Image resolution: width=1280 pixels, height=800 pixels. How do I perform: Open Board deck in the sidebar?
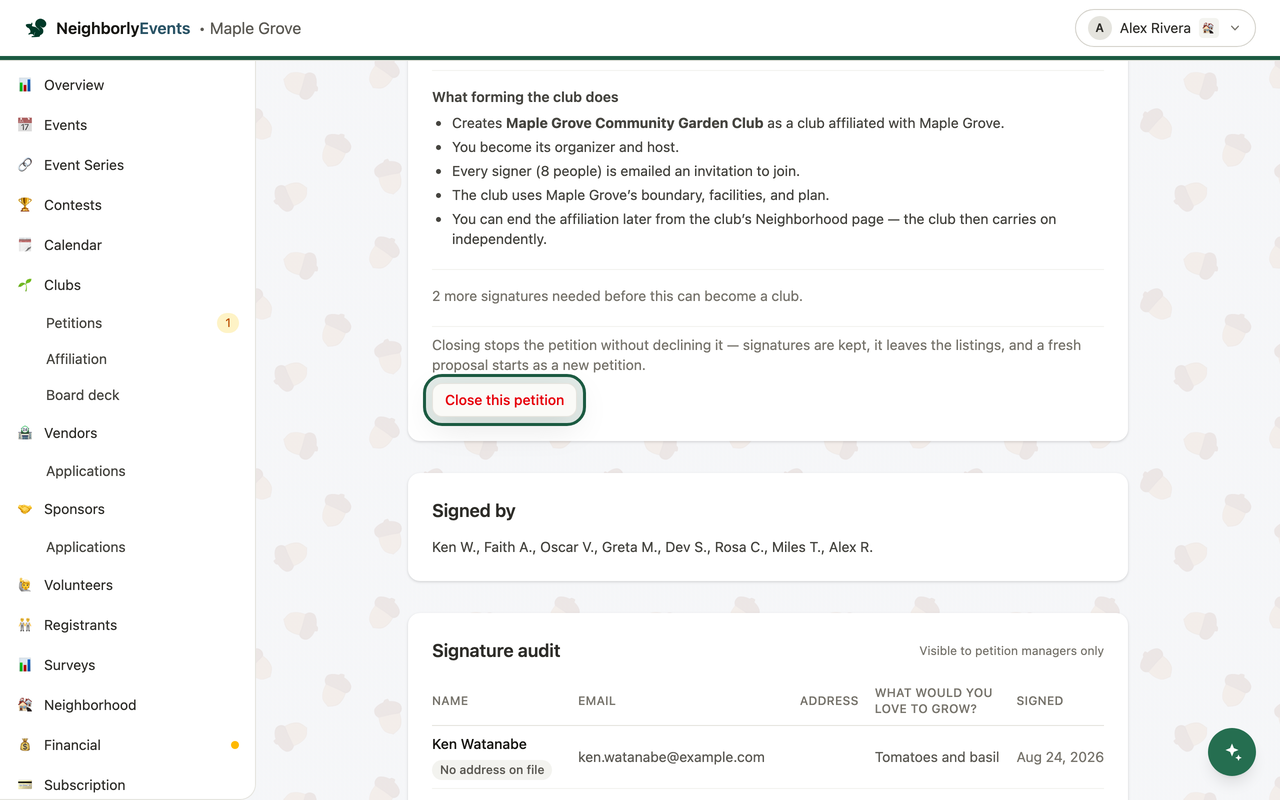coord(83,395)
